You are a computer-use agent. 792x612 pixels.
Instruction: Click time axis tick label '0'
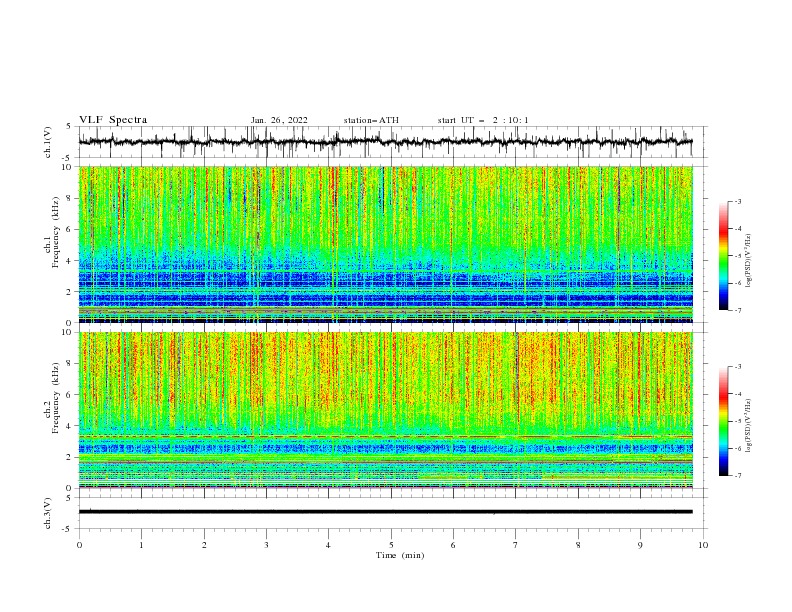point(79,545)
